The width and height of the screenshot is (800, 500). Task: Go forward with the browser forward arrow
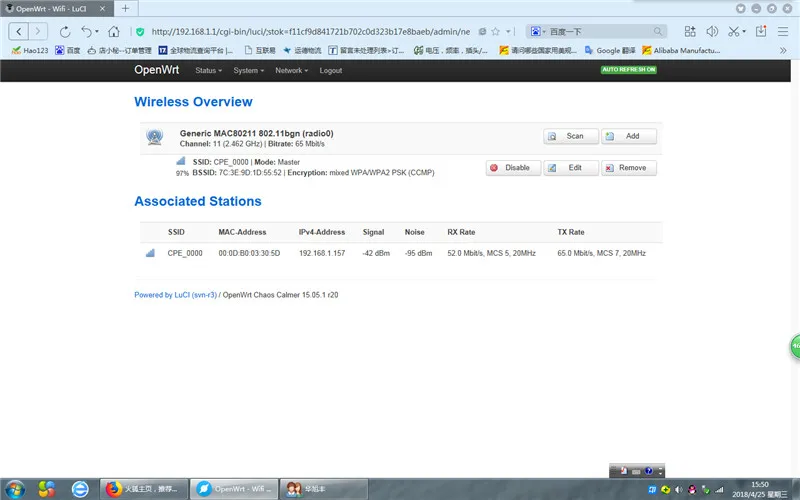38,32
